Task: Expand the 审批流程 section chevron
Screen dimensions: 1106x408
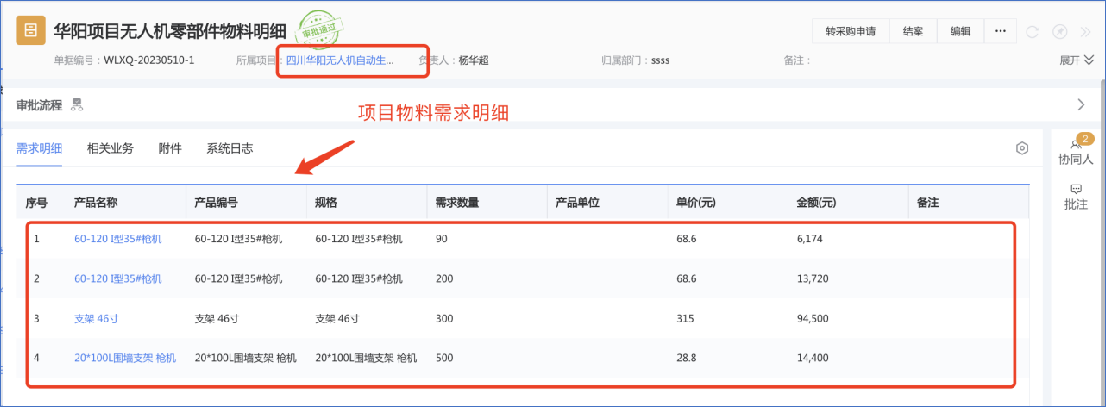Action: 1081,104
